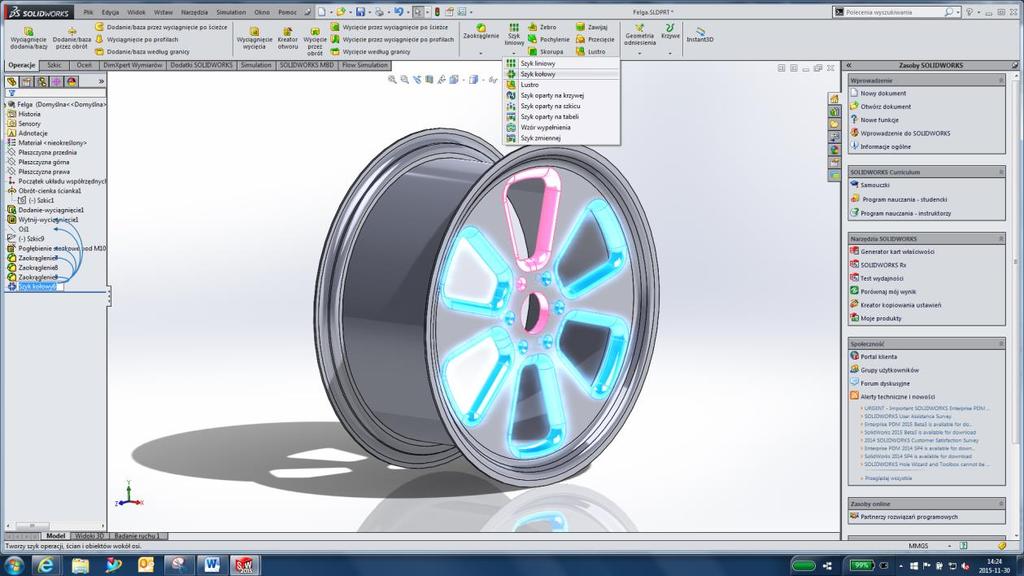Click the New document toolbar icon
The height and width of the screenshot is (576, 1024).
(x=322, y=12)
